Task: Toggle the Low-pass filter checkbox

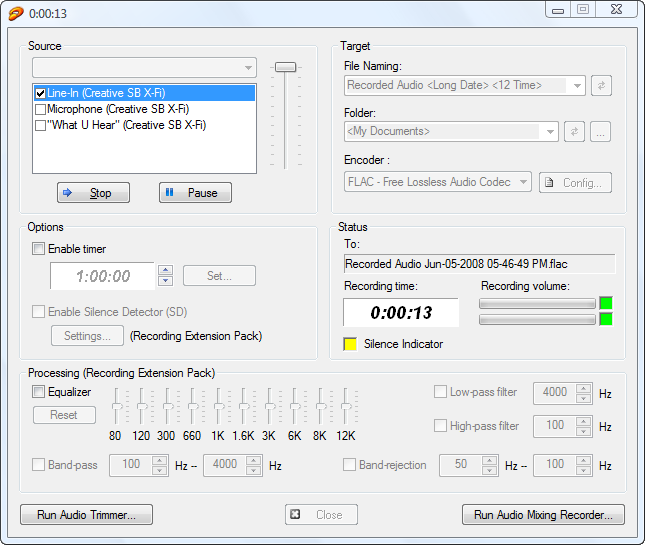Action: click(440, 392)
